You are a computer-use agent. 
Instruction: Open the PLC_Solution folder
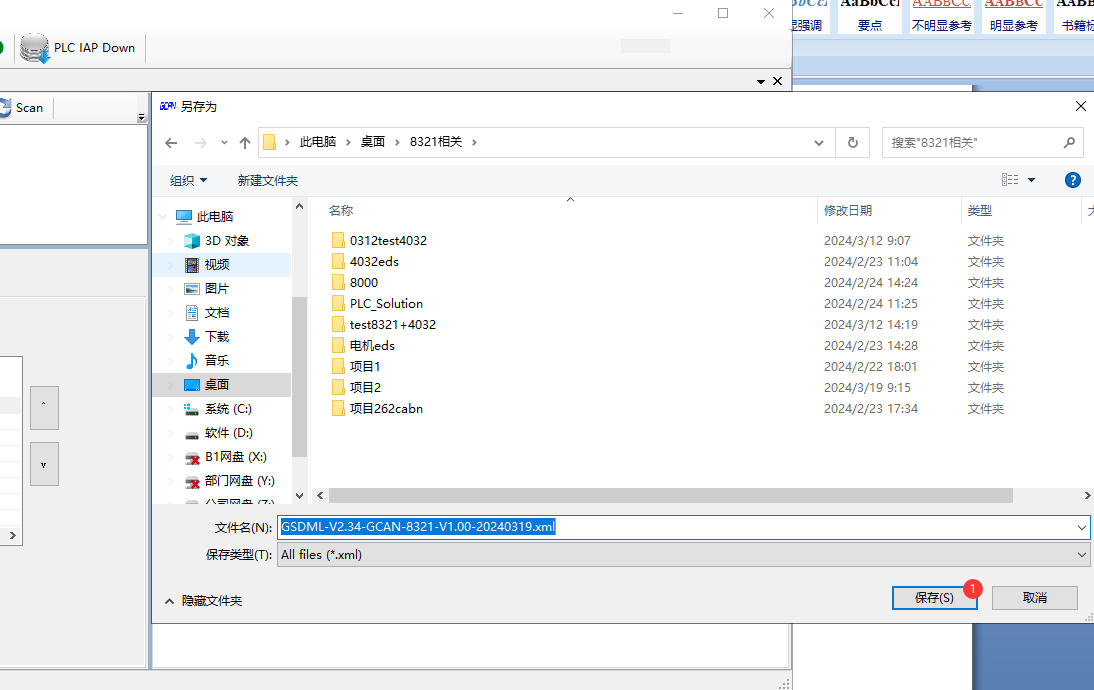(386, 304)
